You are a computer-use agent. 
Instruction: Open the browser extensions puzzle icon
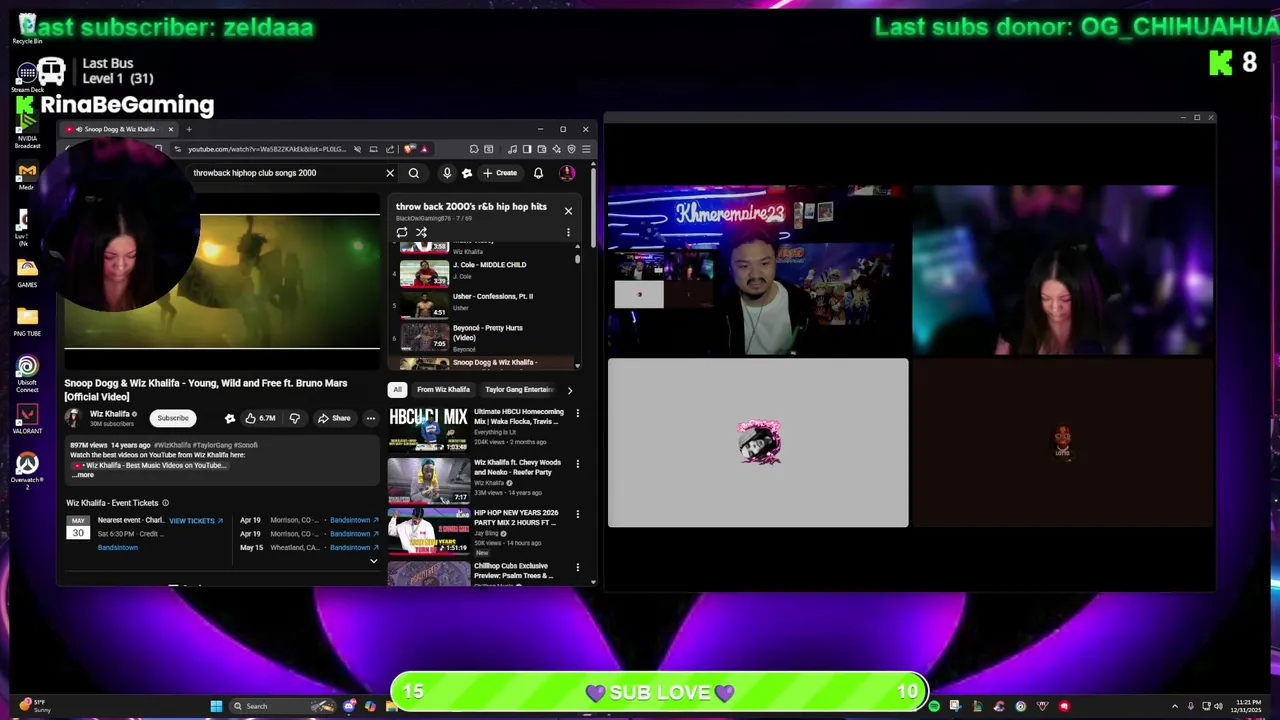(x=474, y=149)
